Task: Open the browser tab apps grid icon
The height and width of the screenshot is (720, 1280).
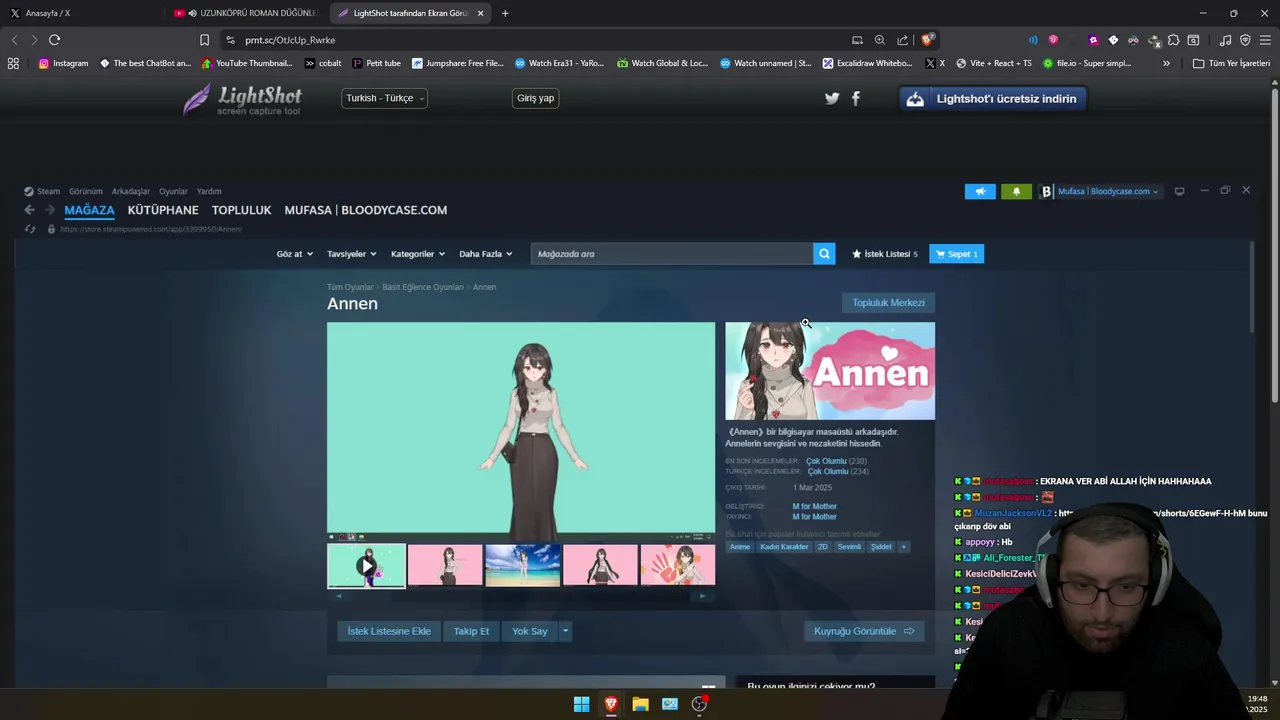Action: [13, 63]
